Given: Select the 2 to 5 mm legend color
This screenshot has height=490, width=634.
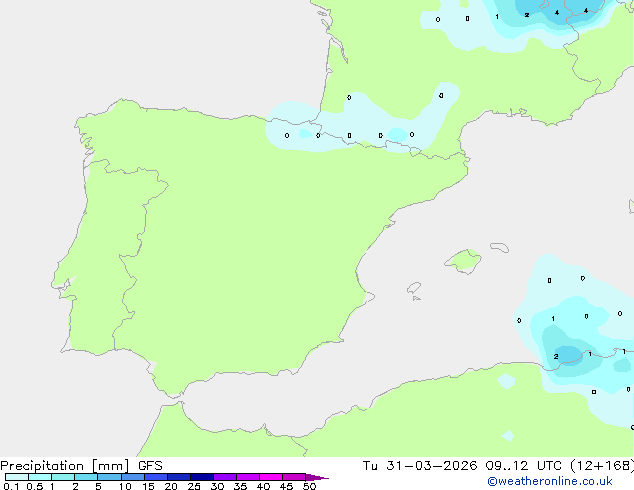Looking at the screenshot, I should (86, 477).
